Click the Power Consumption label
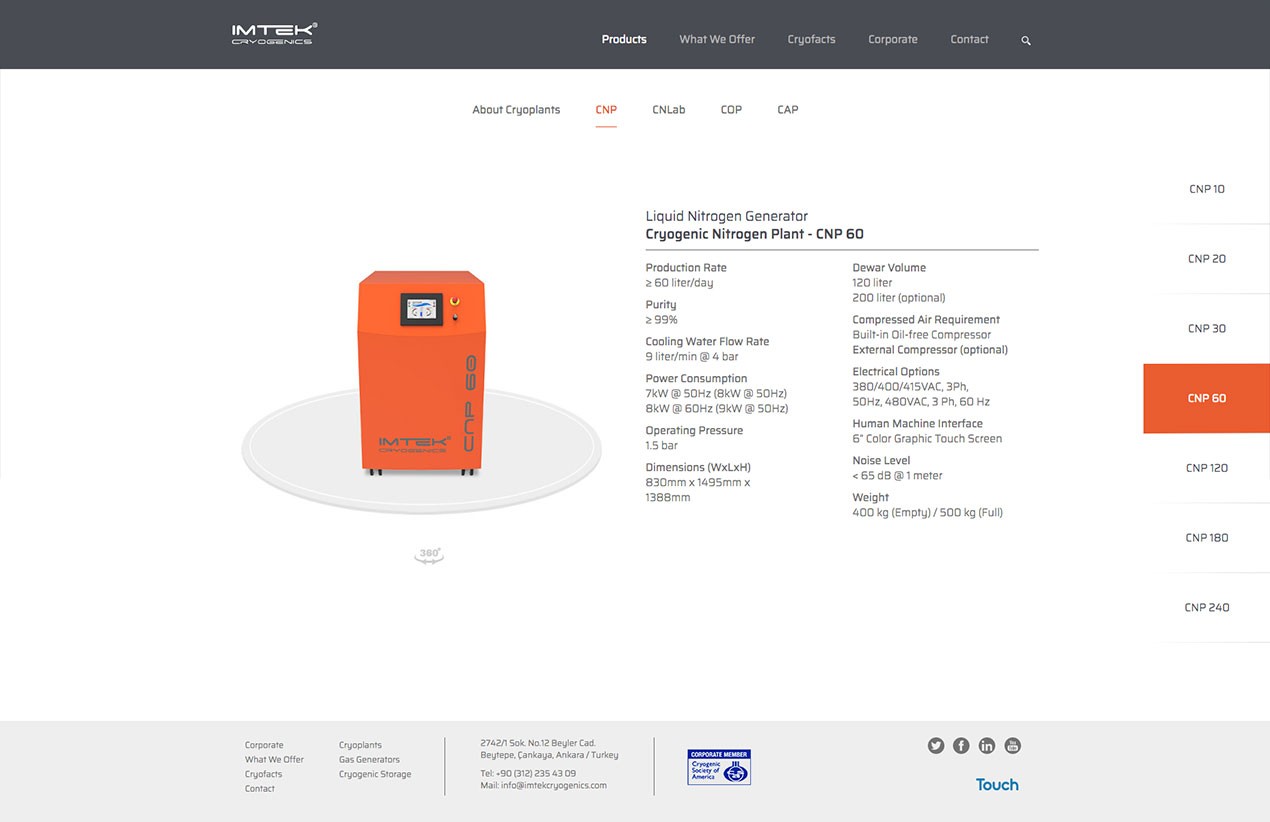This screenshot has height=822, width=1270. [696, 379]
